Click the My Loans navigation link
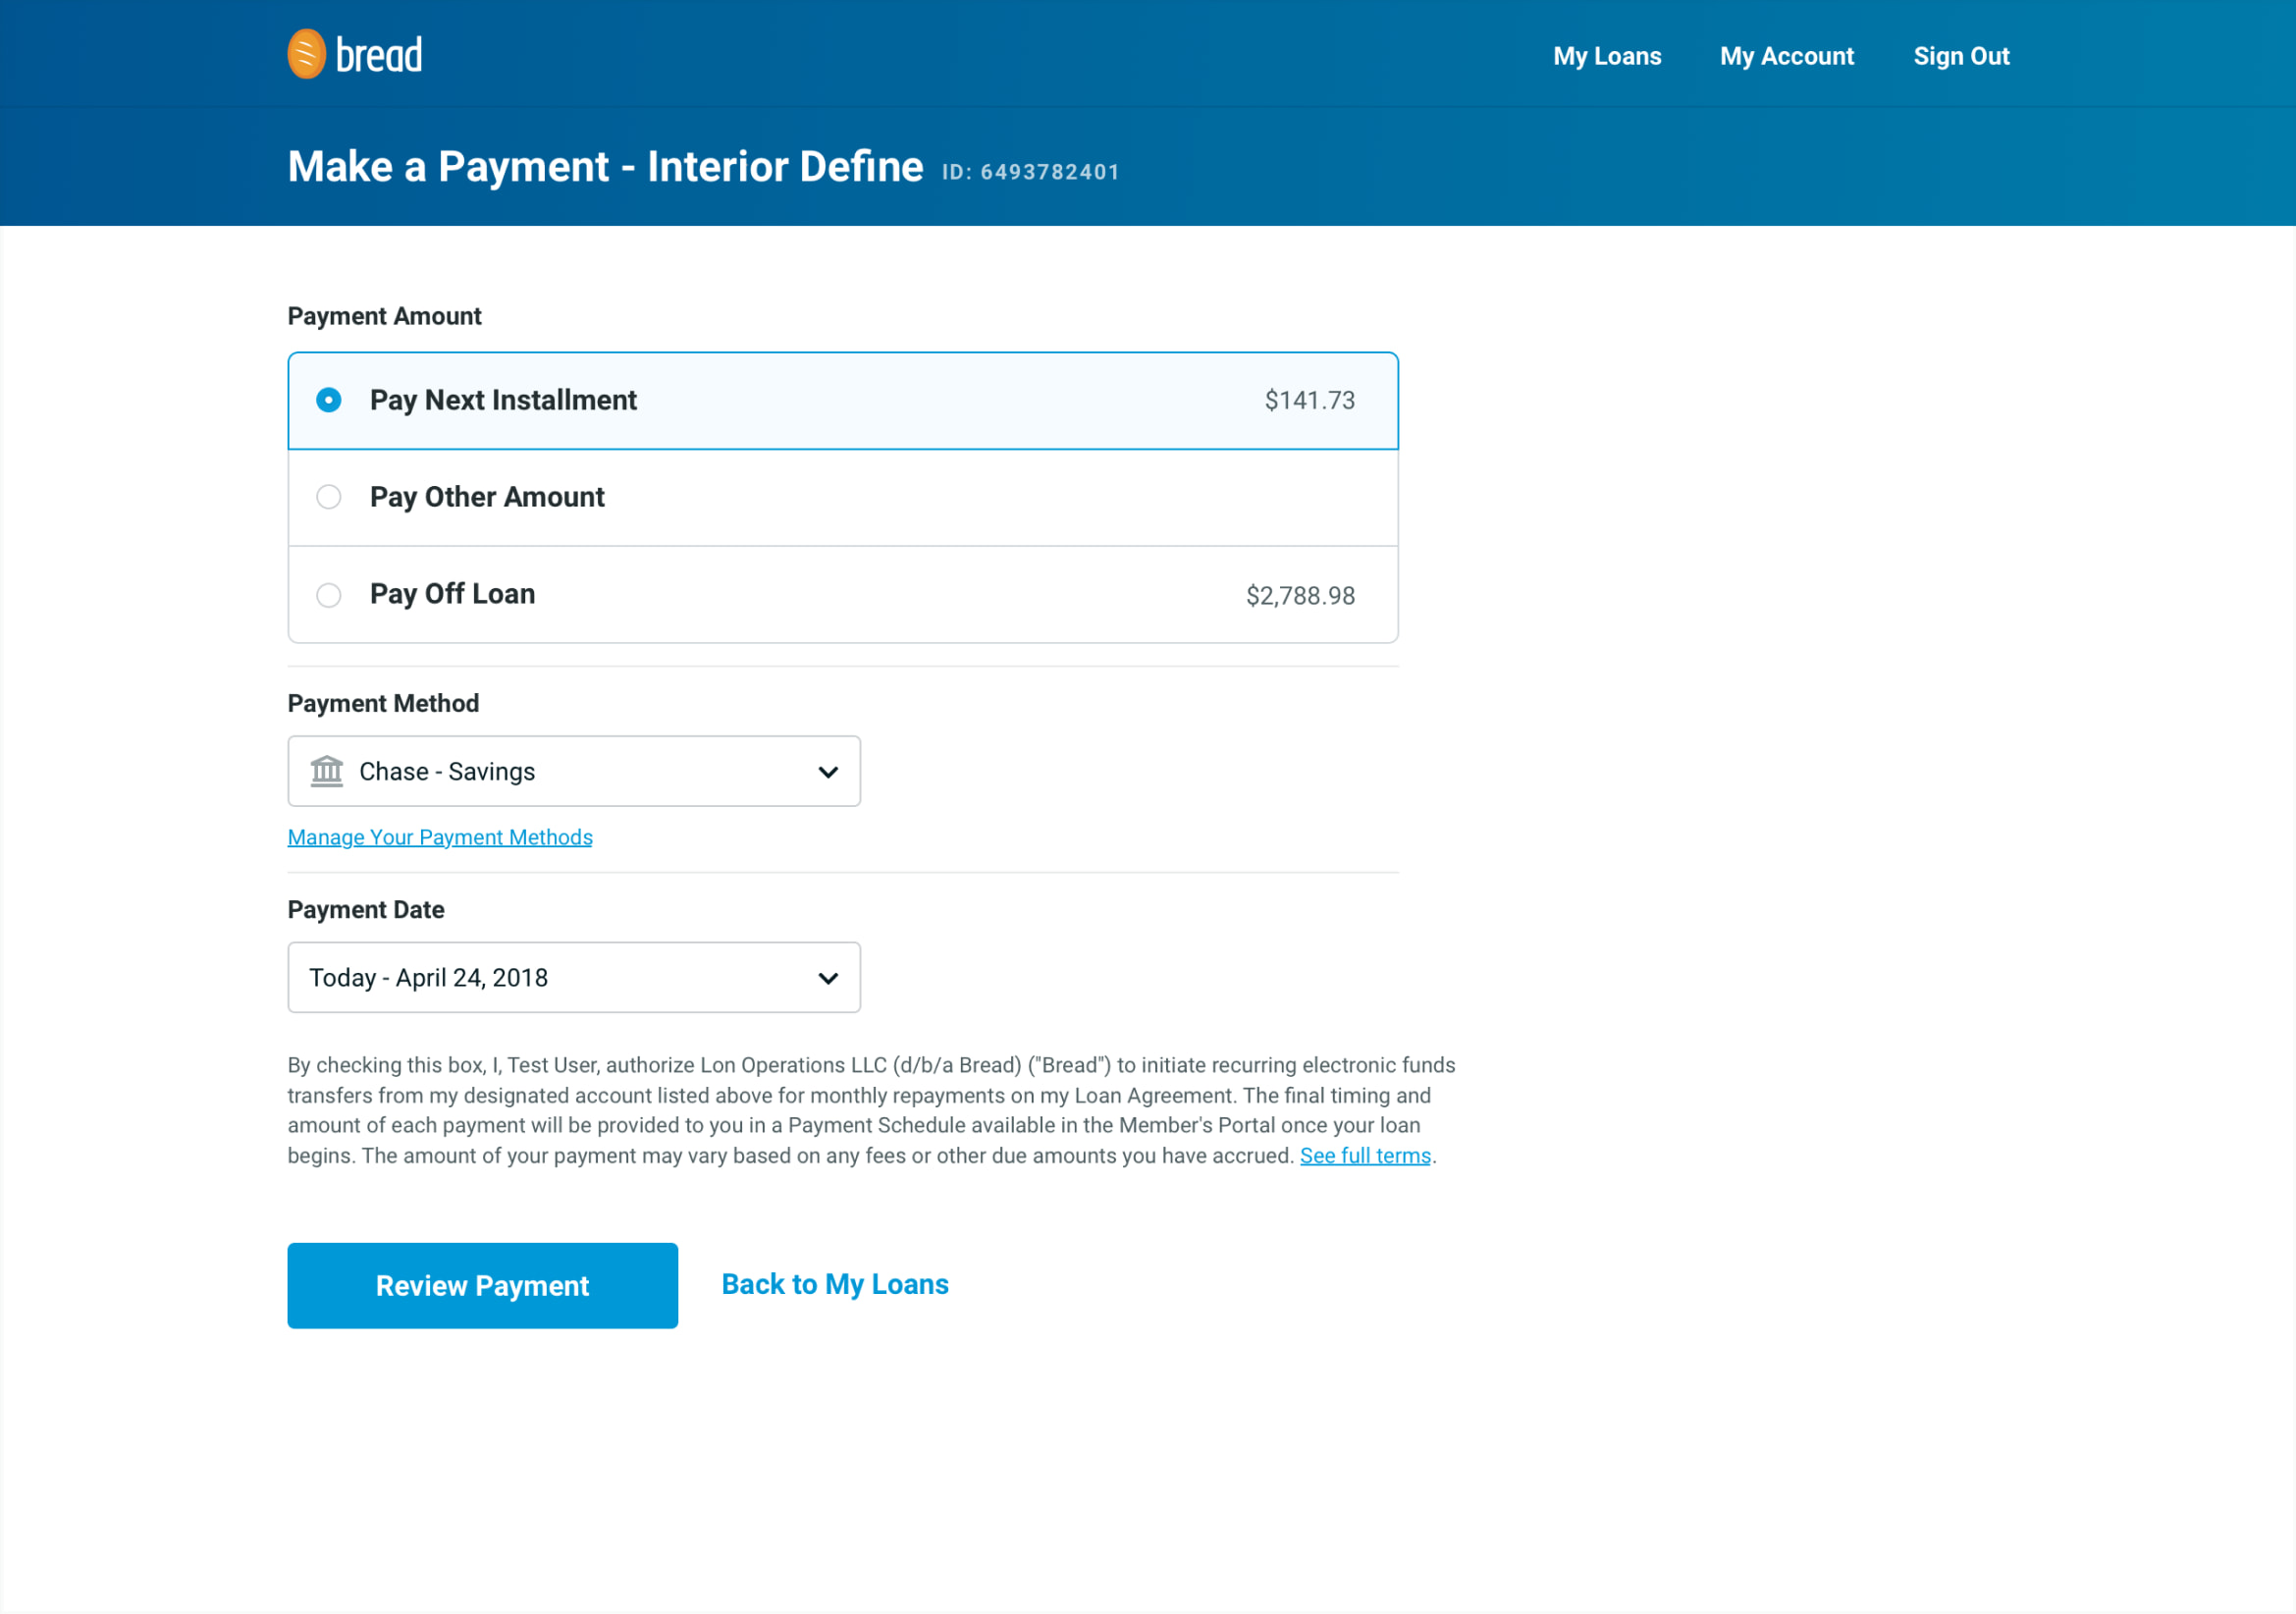 [1606, 54]
